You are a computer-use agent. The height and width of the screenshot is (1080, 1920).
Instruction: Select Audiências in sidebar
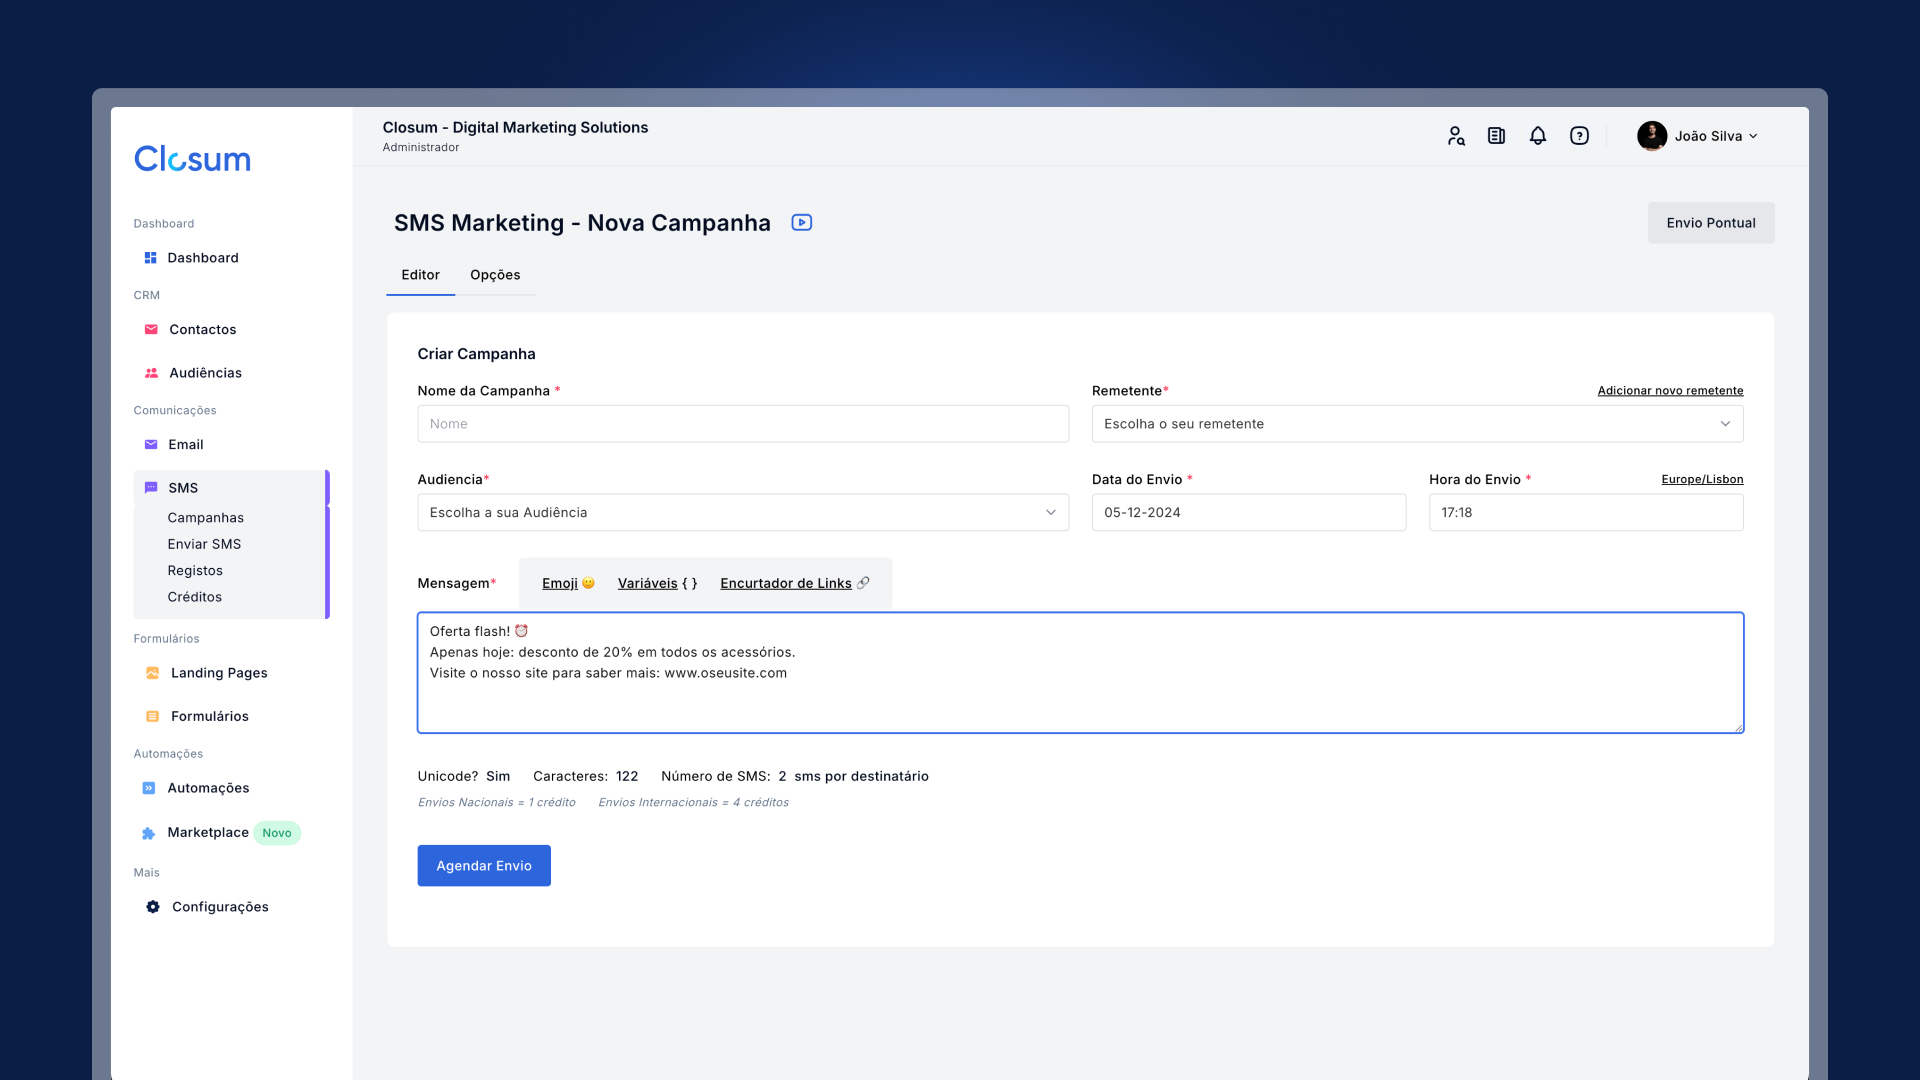[x=205, y=373]
